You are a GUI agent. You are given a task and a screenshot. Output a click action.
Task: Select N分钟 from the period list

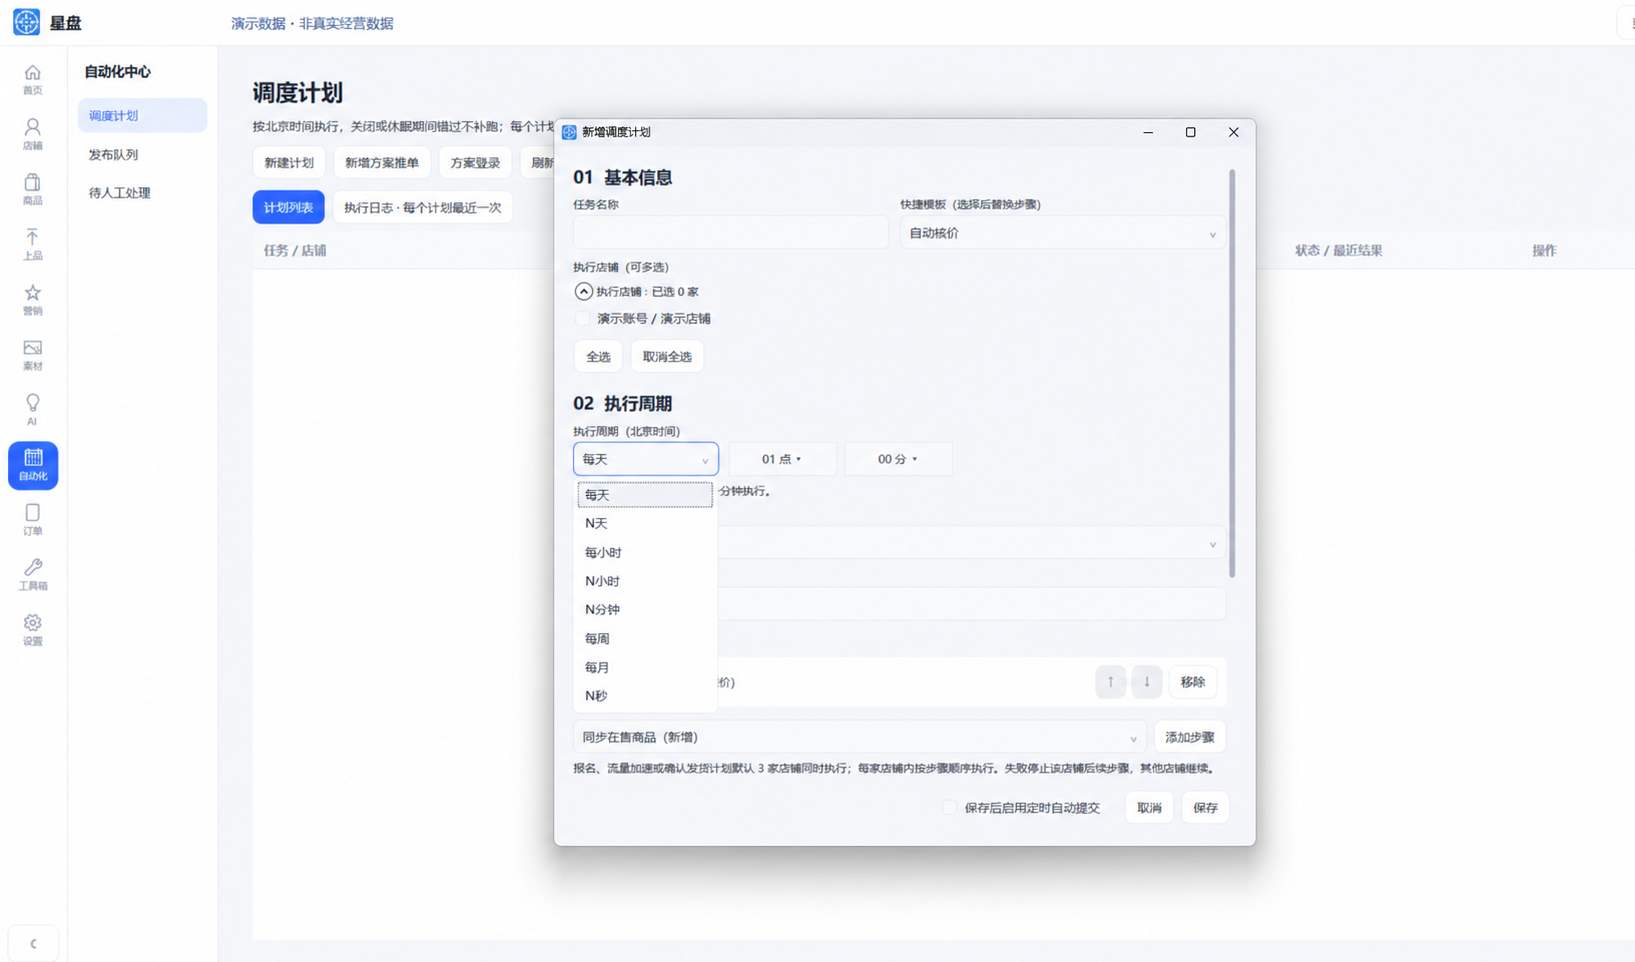point(645,610)
